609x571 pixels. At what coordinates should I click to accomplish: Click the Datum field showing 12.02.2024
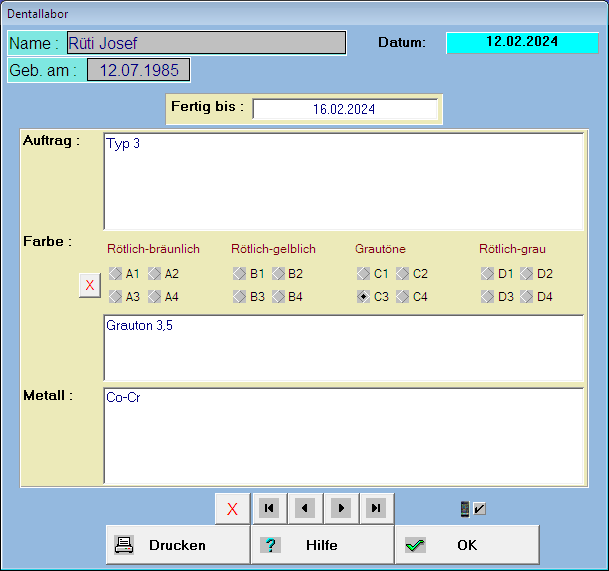pyautogui.click(x=522, y=43)
